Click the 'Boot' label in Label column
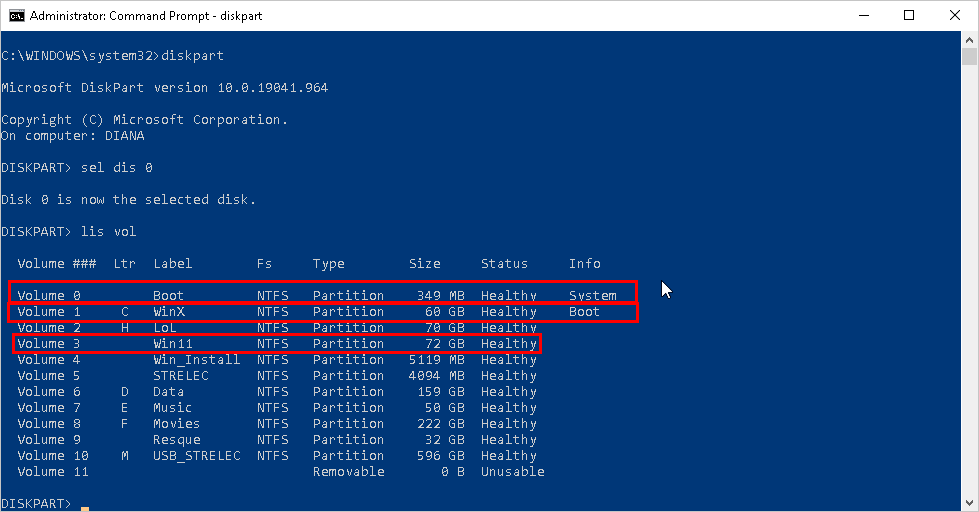 pyautogui.click(x=169, y=295)
